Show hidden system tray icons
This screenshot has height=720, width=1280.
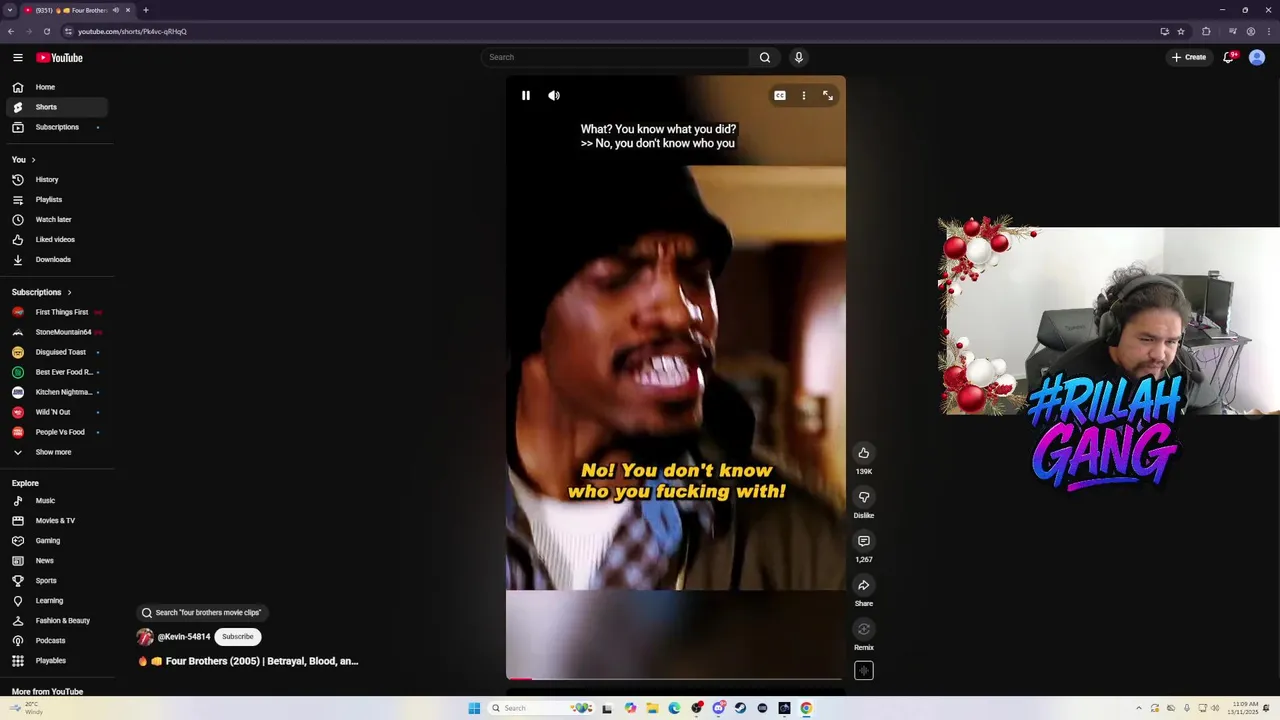point(1138,708)
